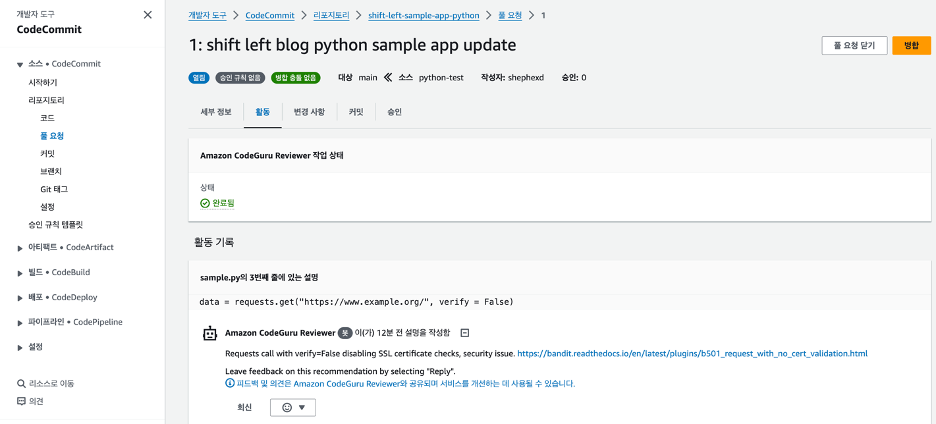
Task: Expand the 배포 • CodeDeploy section
Action: point(20,298)
